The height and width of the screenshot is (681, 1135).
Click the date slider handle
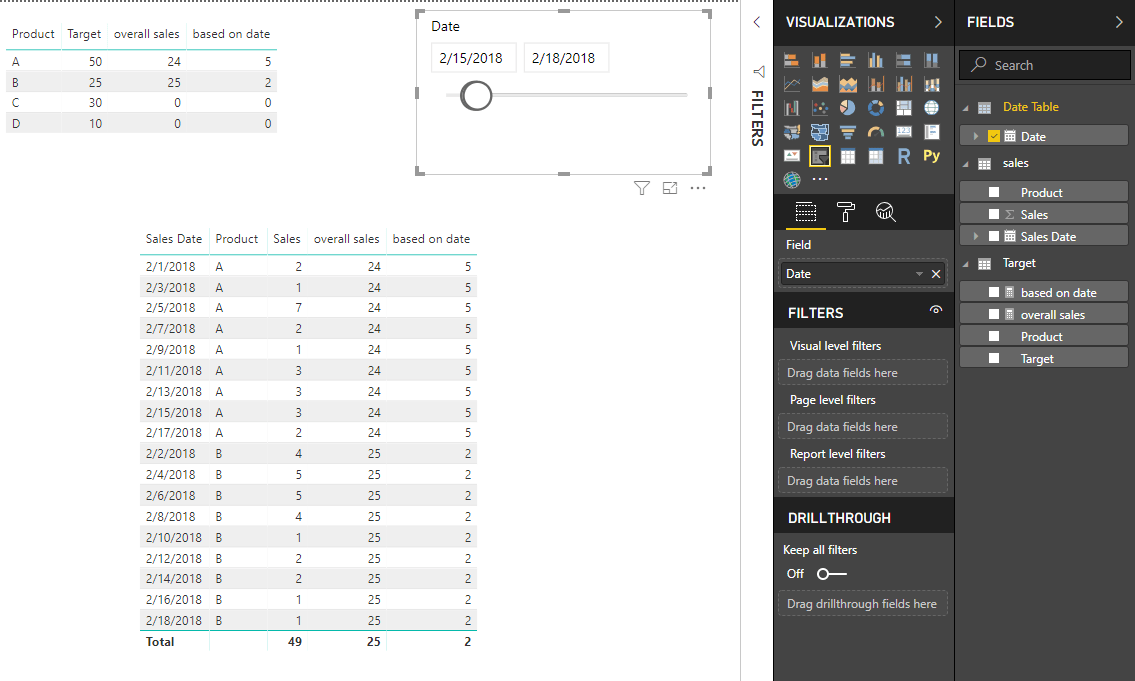pyautogui.click(x=476, y=96)
